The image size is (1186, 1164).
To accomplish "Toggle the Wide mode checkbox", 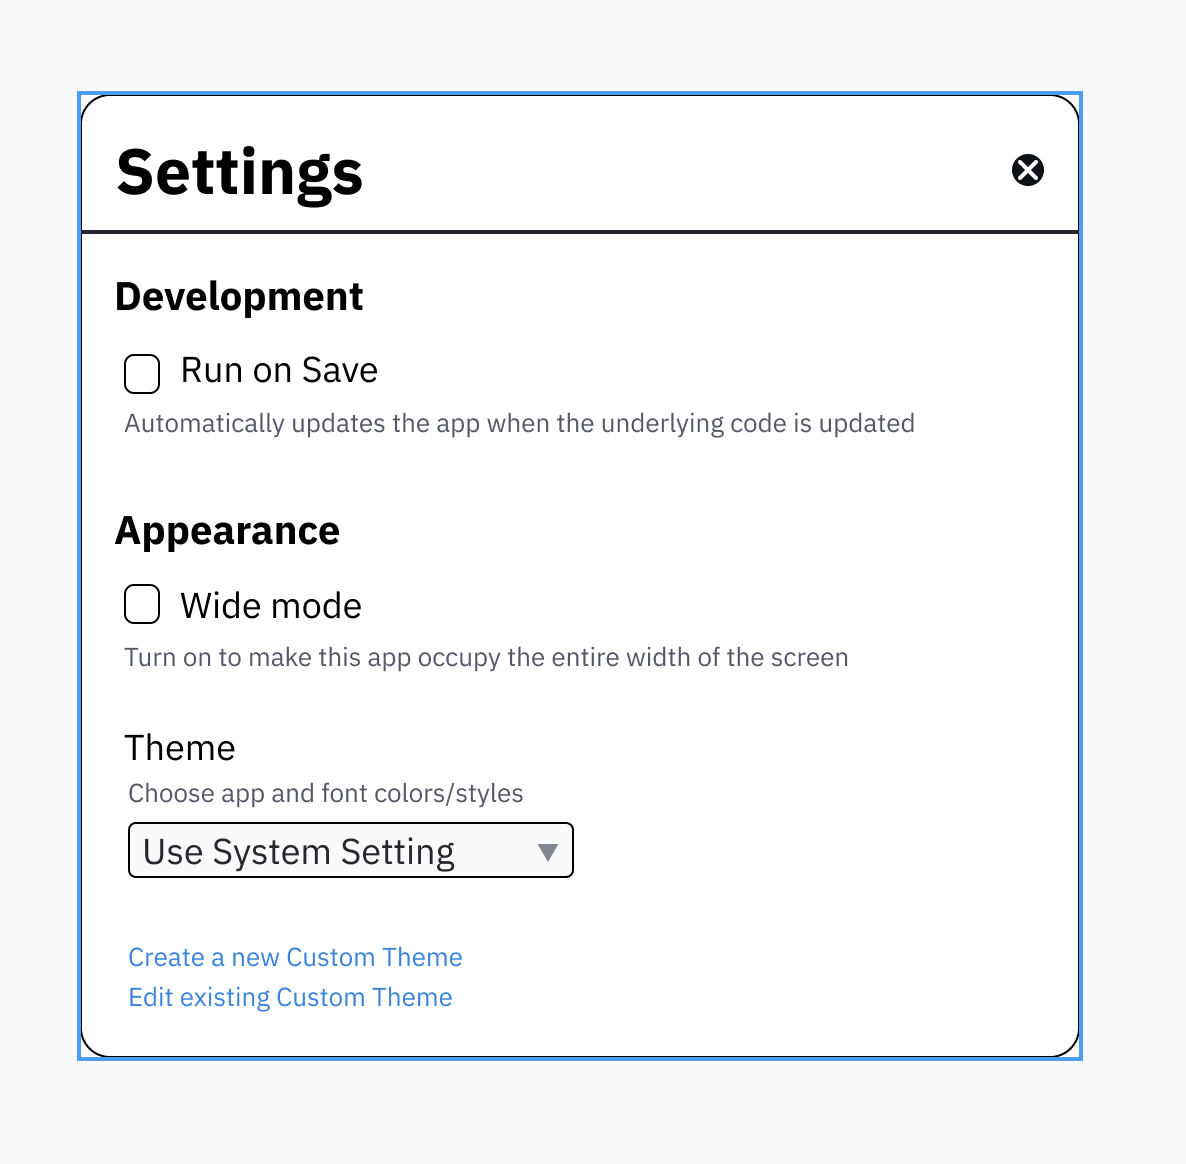I will click(x=142, y=605).
